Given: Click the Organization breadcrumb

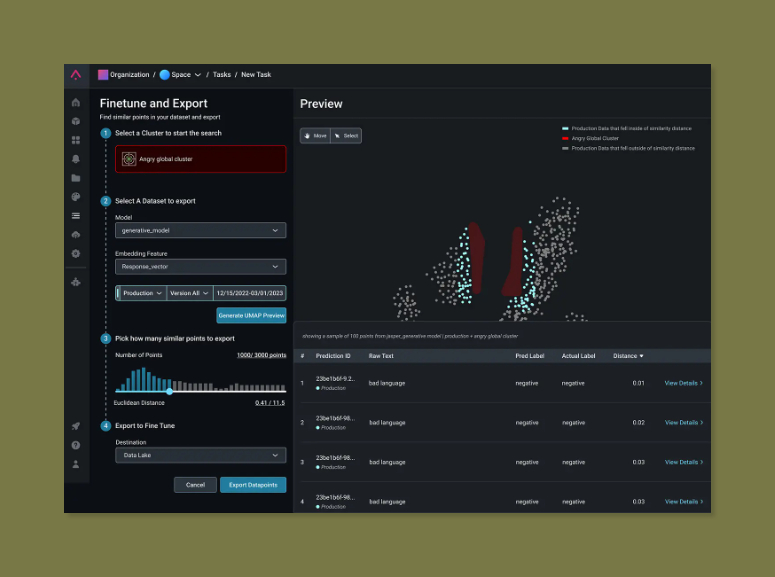Looking at the screenshot, I should [x=129, y=75].
